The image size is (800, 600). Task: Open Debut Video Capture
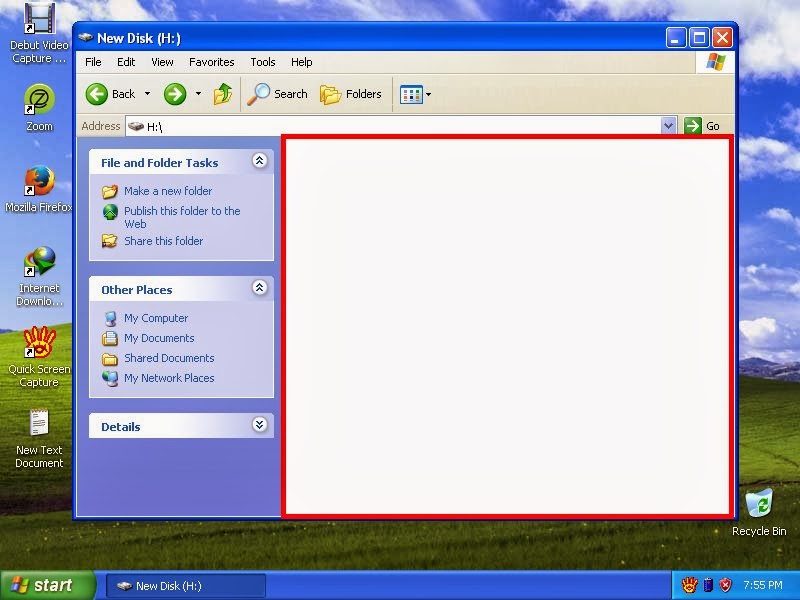(38, 18)
